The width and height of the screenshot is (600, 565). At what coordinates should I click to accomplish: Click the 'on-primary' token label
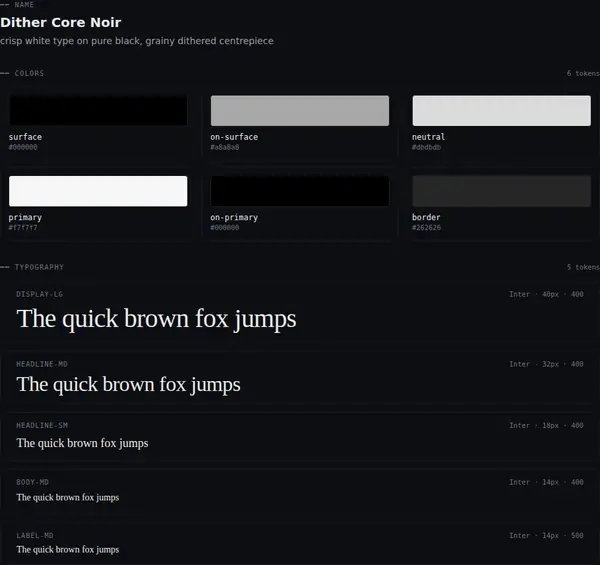click(x=234, y=218)
